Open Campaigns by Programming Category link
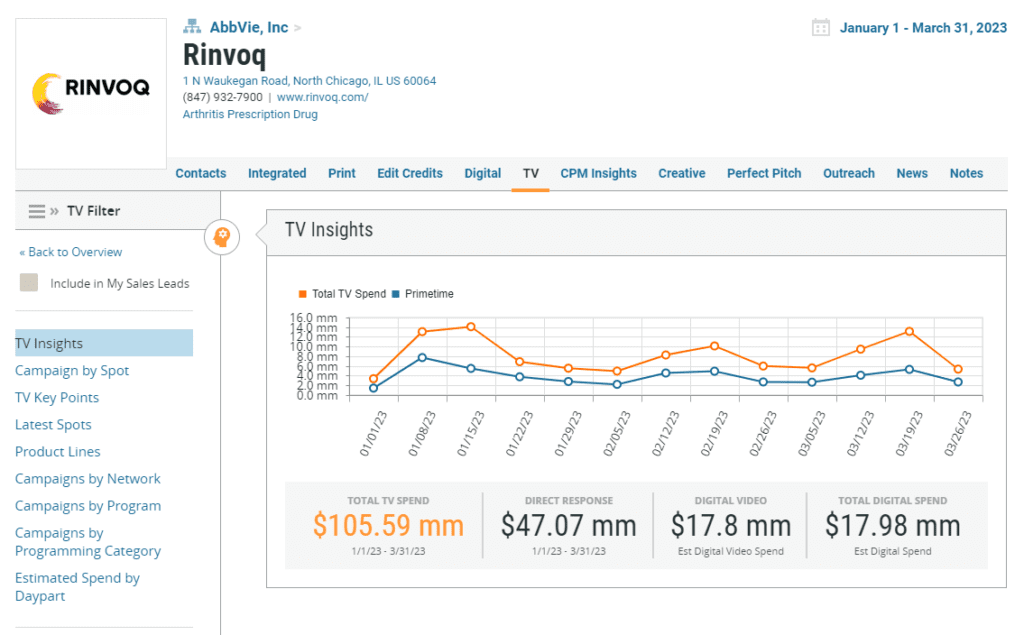 (x=88, y=542)
